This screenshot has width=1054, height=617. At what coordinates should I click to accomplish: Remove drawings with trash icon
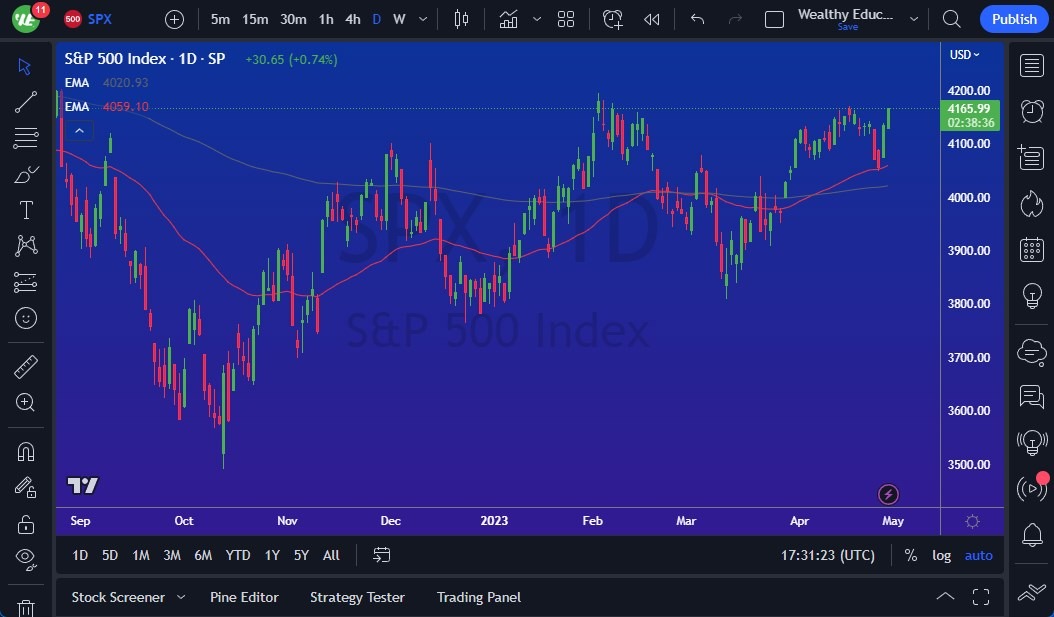pos(26,608)
